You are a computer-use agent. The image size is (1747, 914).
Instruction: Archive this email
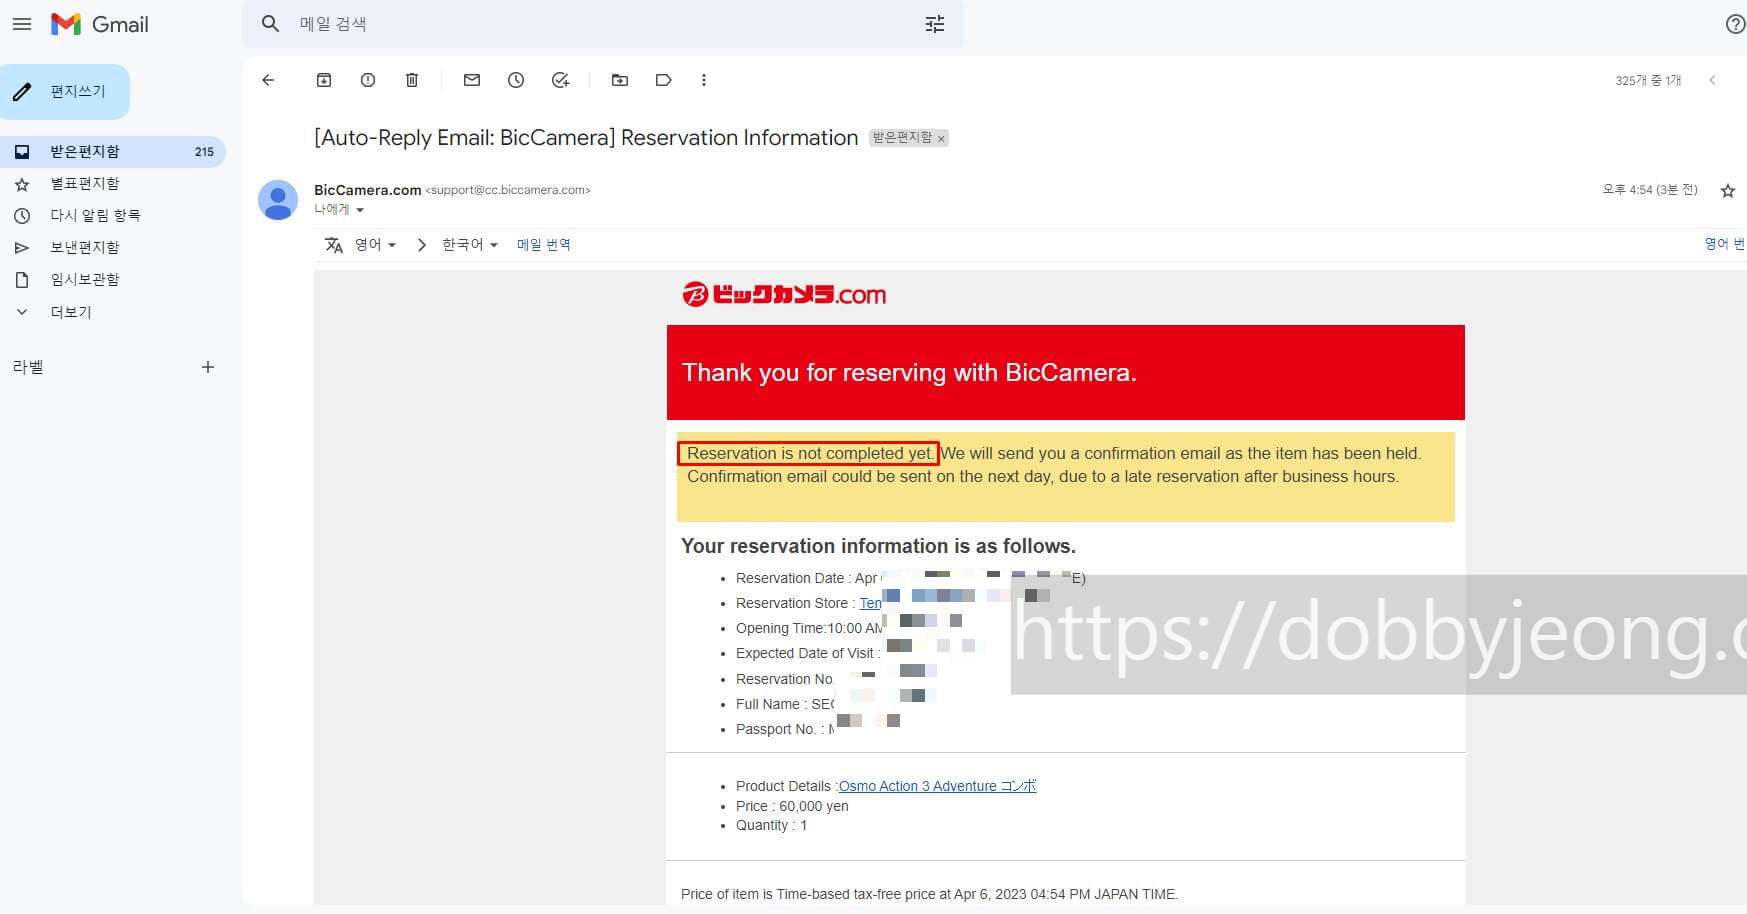point(324,80)
